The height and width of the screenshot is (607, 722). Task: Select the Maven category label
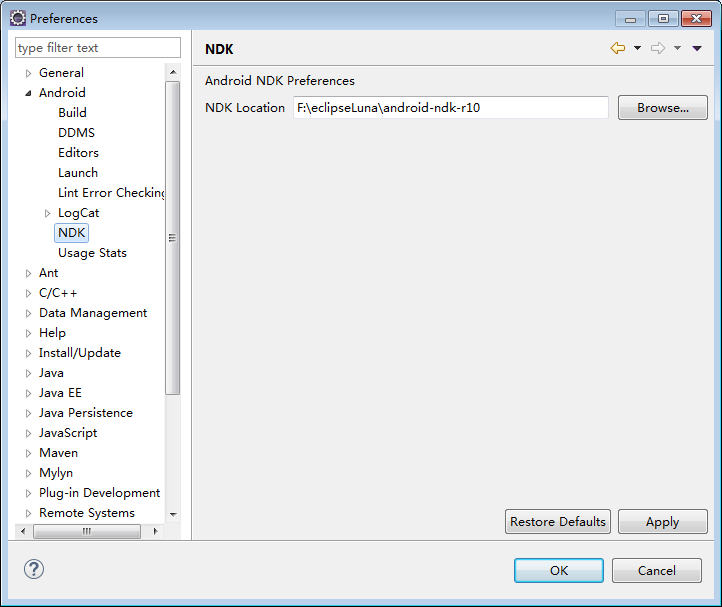[58, 453]
